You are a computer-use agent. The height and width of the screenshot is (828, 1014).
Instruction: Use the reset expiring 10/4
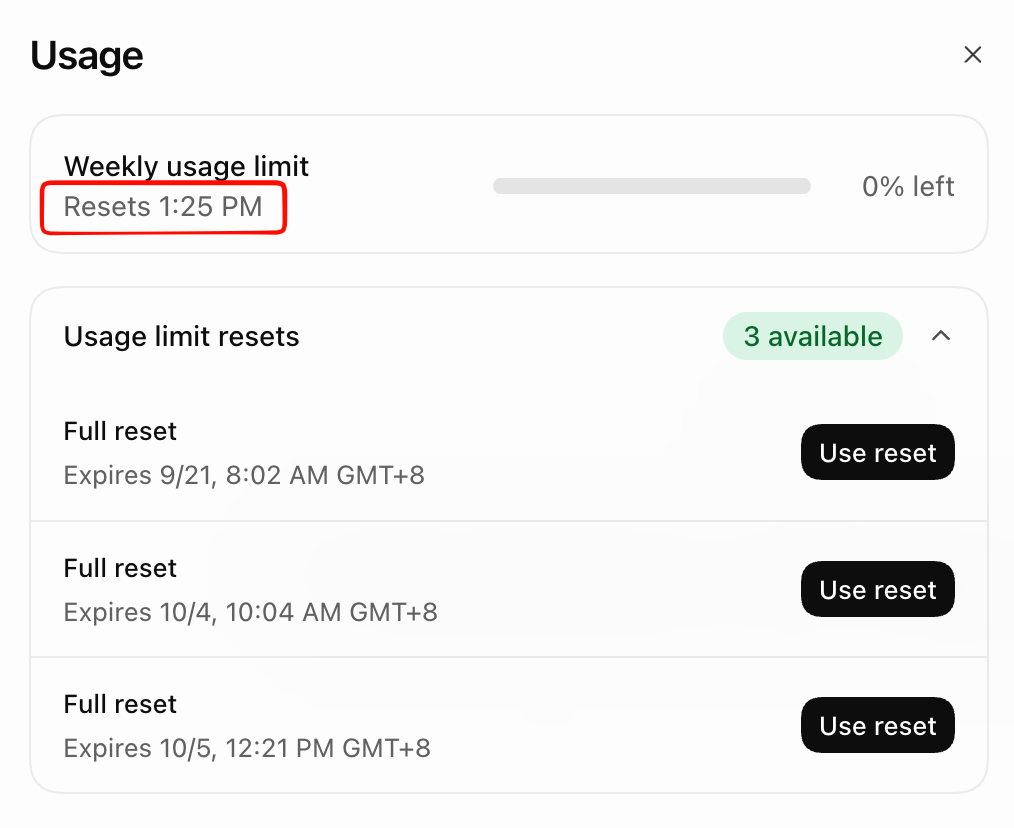tap(878, 589)
